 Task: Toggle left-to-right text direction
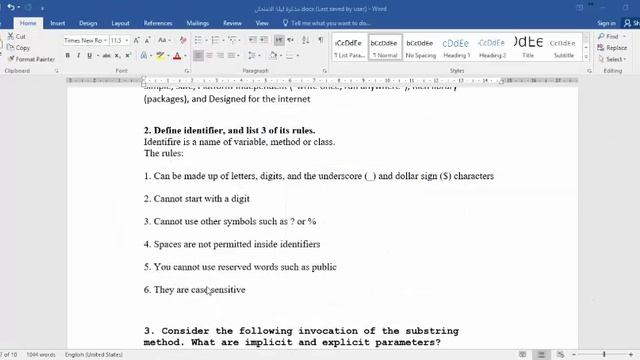279,40
